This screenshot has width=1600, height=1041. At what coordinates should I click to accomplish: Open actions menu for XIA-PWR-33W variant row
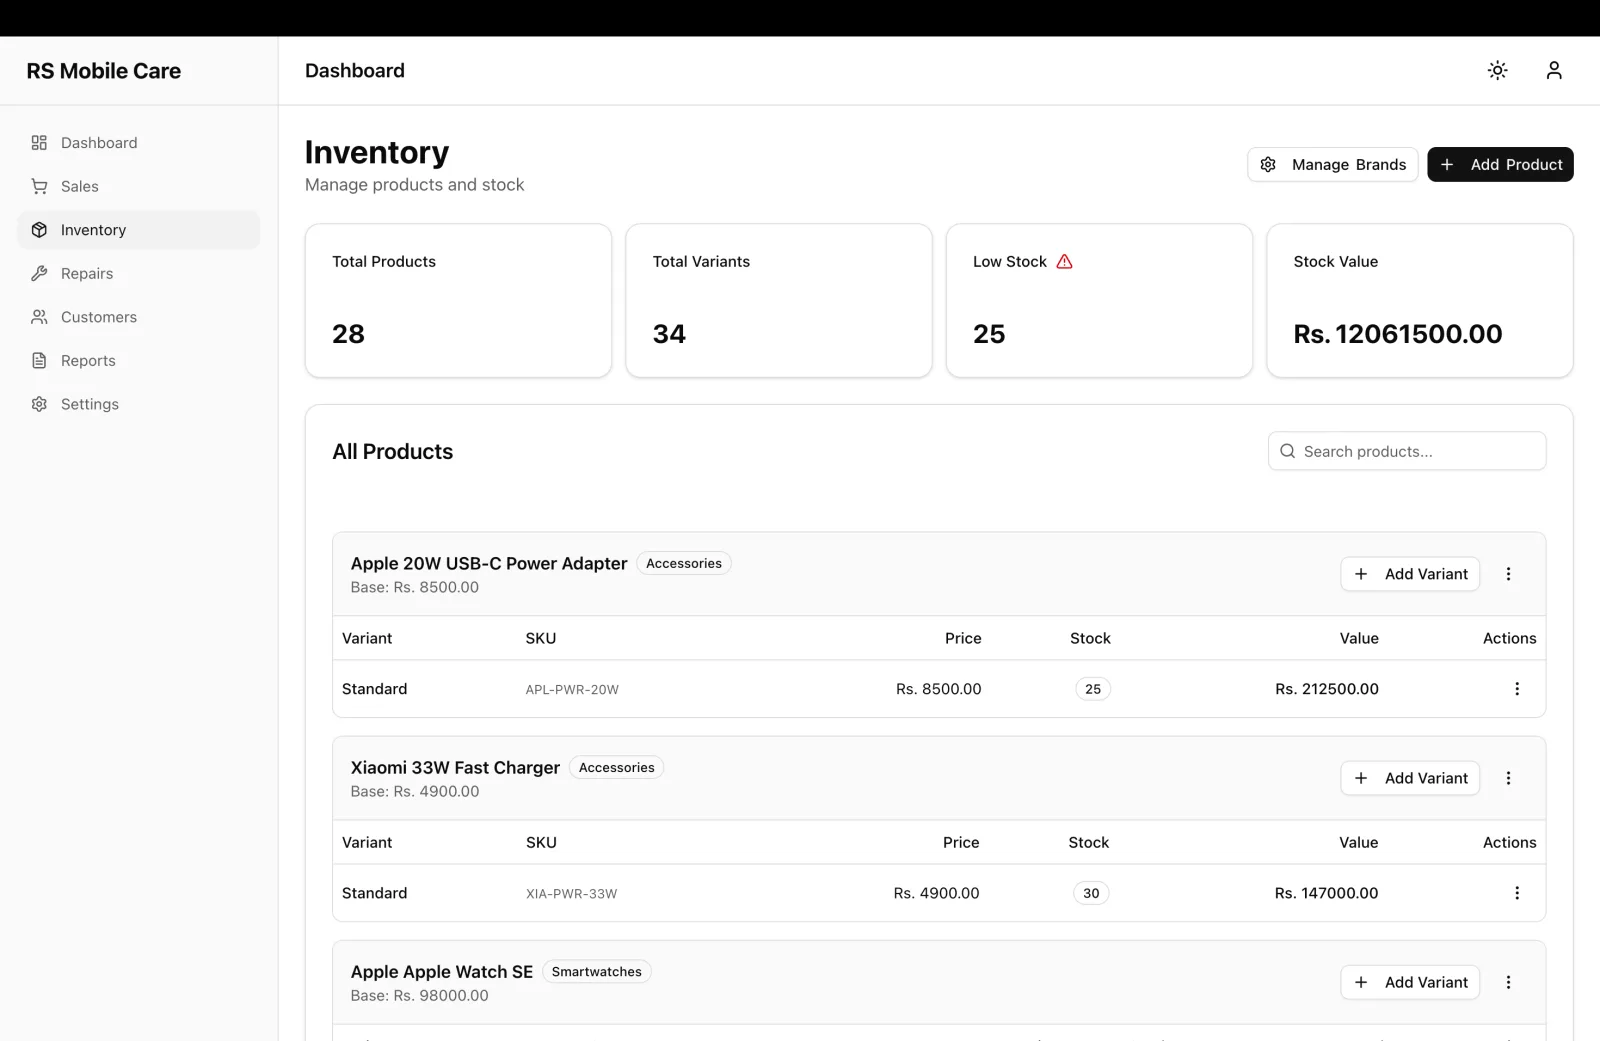coord(1516,893)
